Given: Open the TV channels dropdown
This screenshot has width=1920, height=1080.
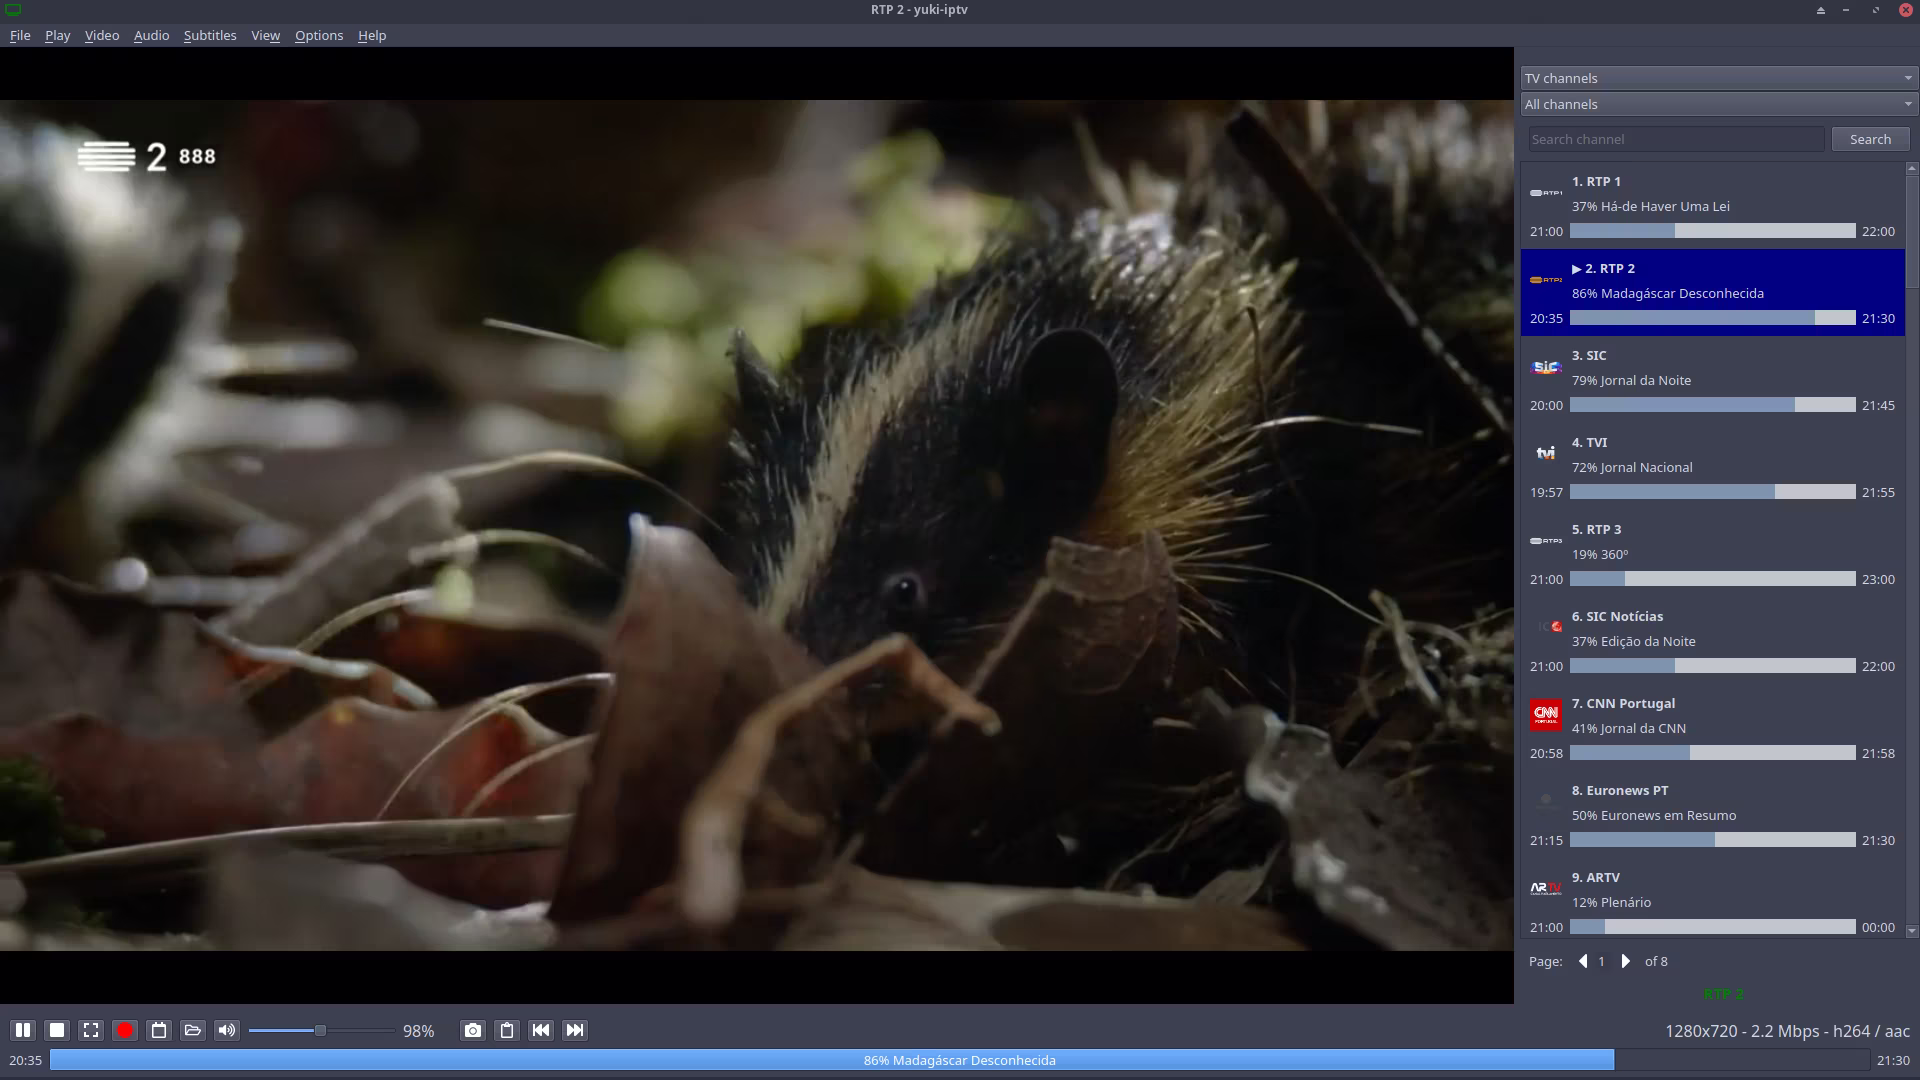Looking at the screenshot, I should point(1716,77).
